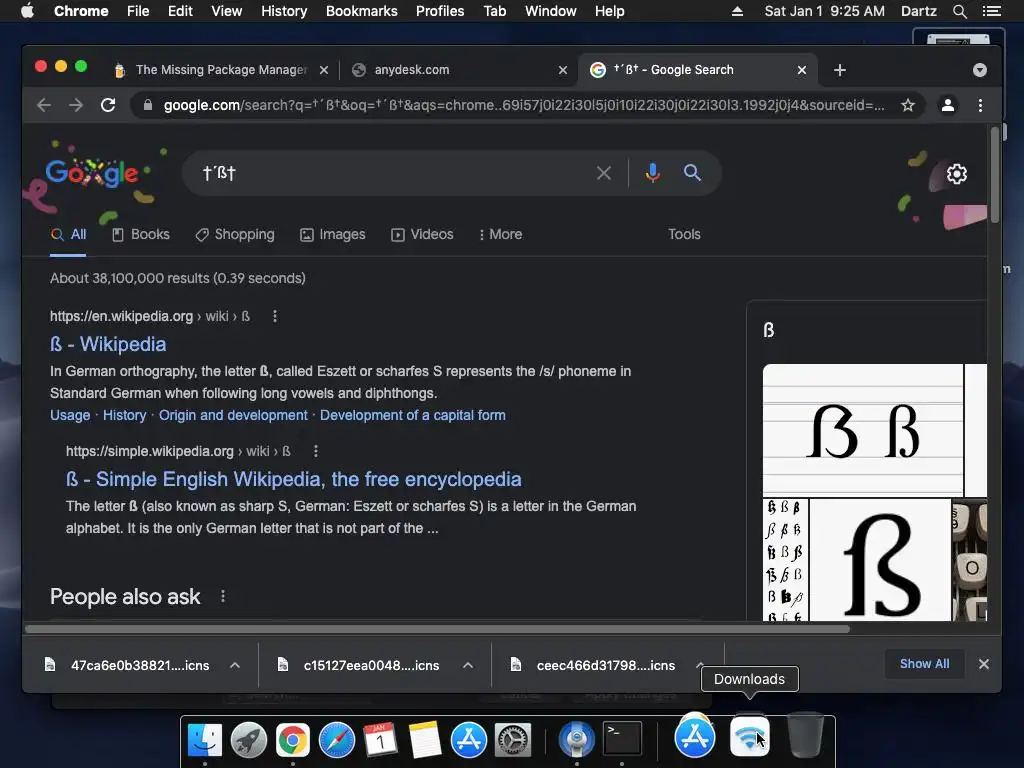Click the vertical page scrollbar thumb

995,175
